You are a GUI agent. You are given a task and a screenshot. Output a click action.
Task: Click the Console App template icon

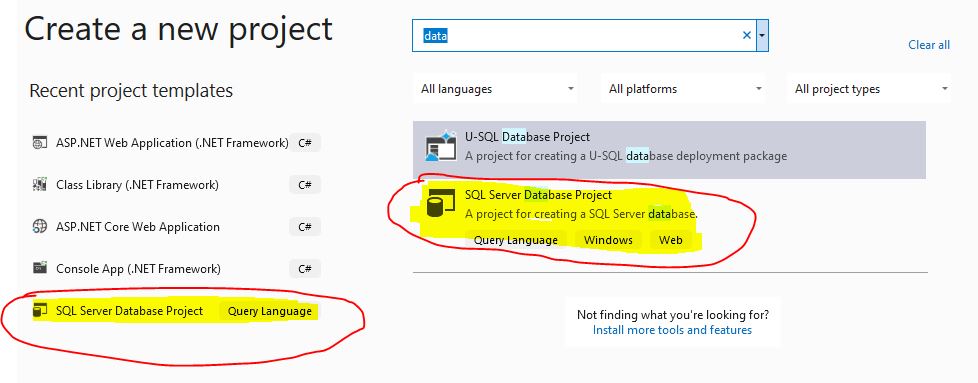(x=39, y=269)
